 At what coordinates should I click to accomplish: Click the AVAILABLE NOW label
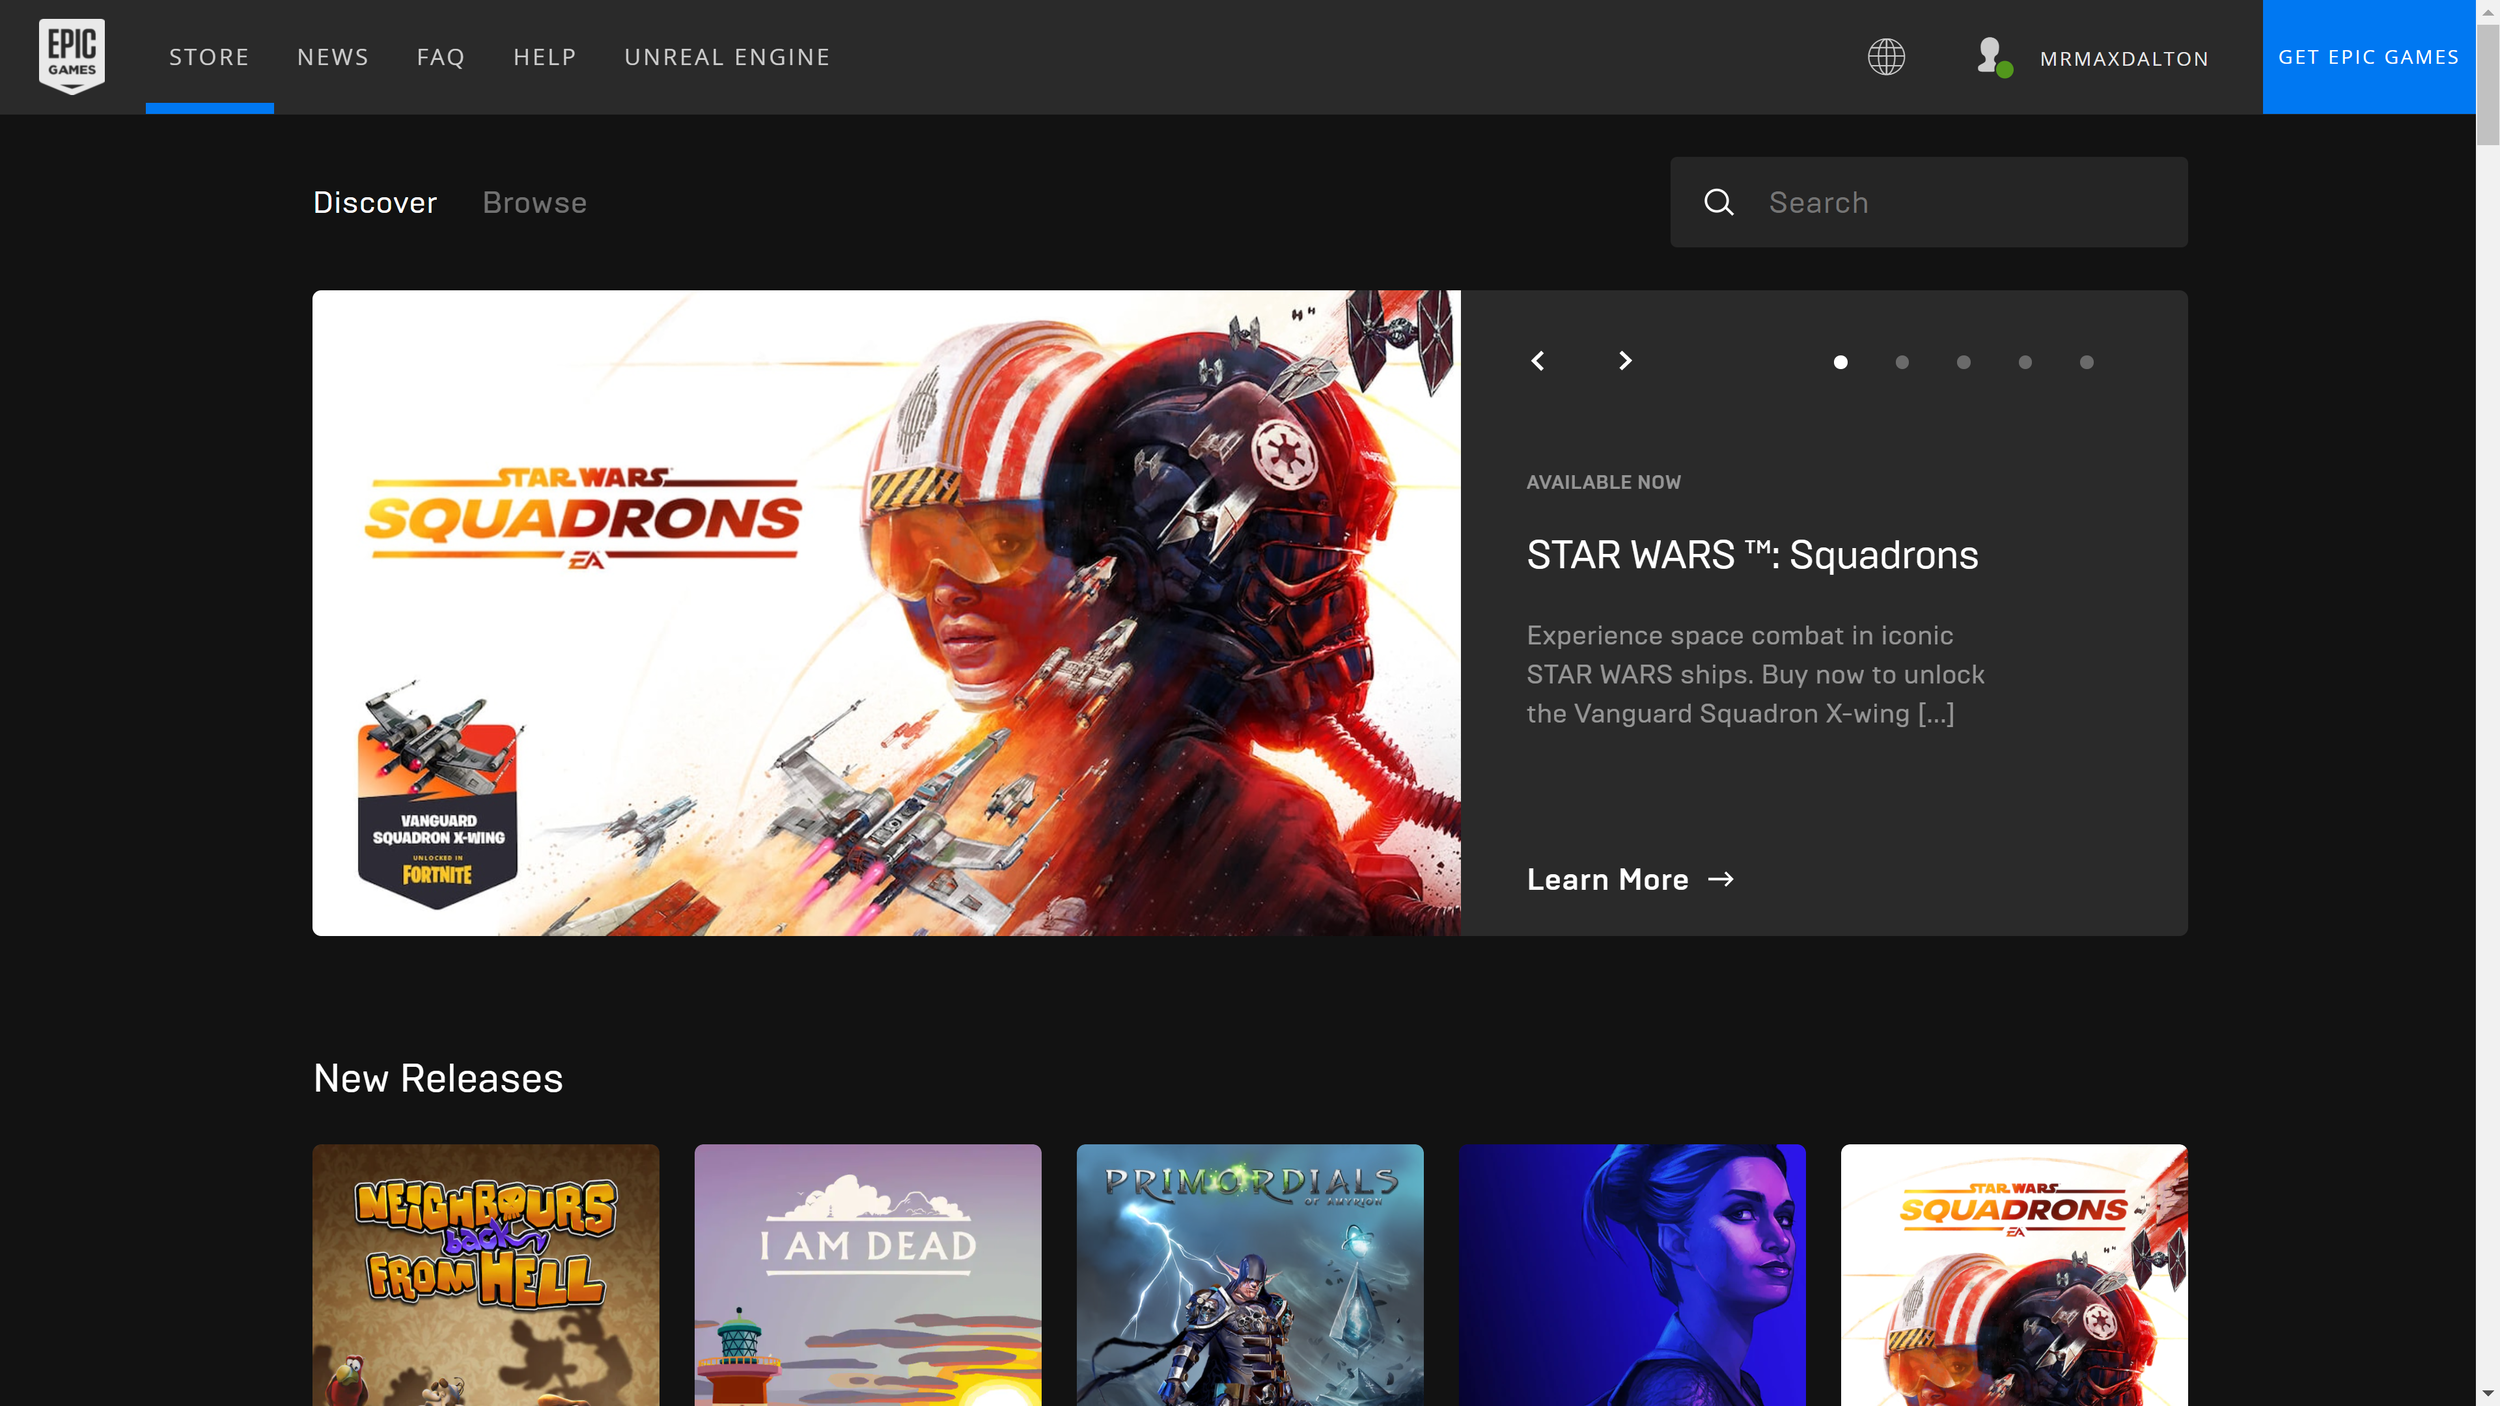point(1603,482)
